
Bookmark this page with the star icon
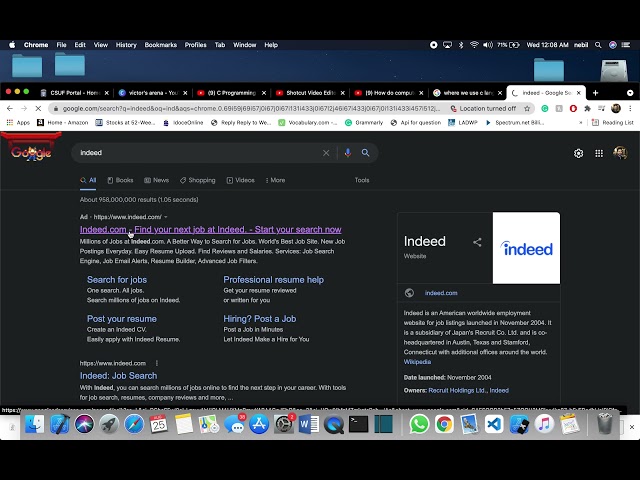coord(527,109)
